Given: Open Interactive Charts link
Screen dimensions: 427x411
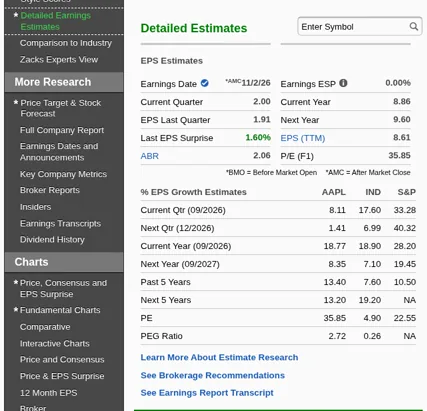Looking at the screenshot, I should (x=55, y=343).
